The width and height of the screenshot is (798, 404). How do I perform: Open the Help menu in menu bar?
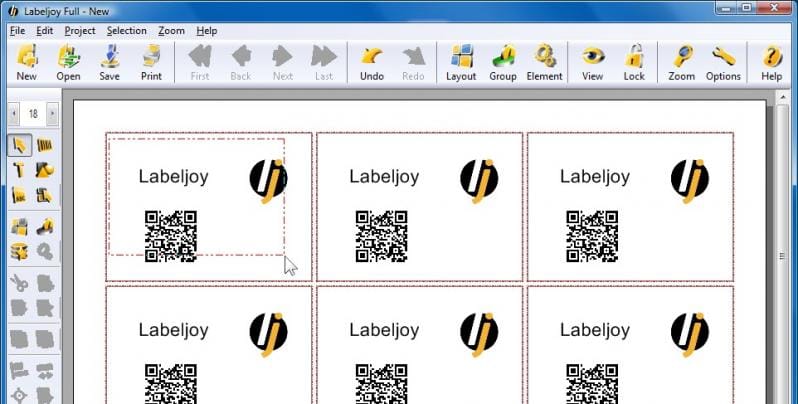(207, 31)
